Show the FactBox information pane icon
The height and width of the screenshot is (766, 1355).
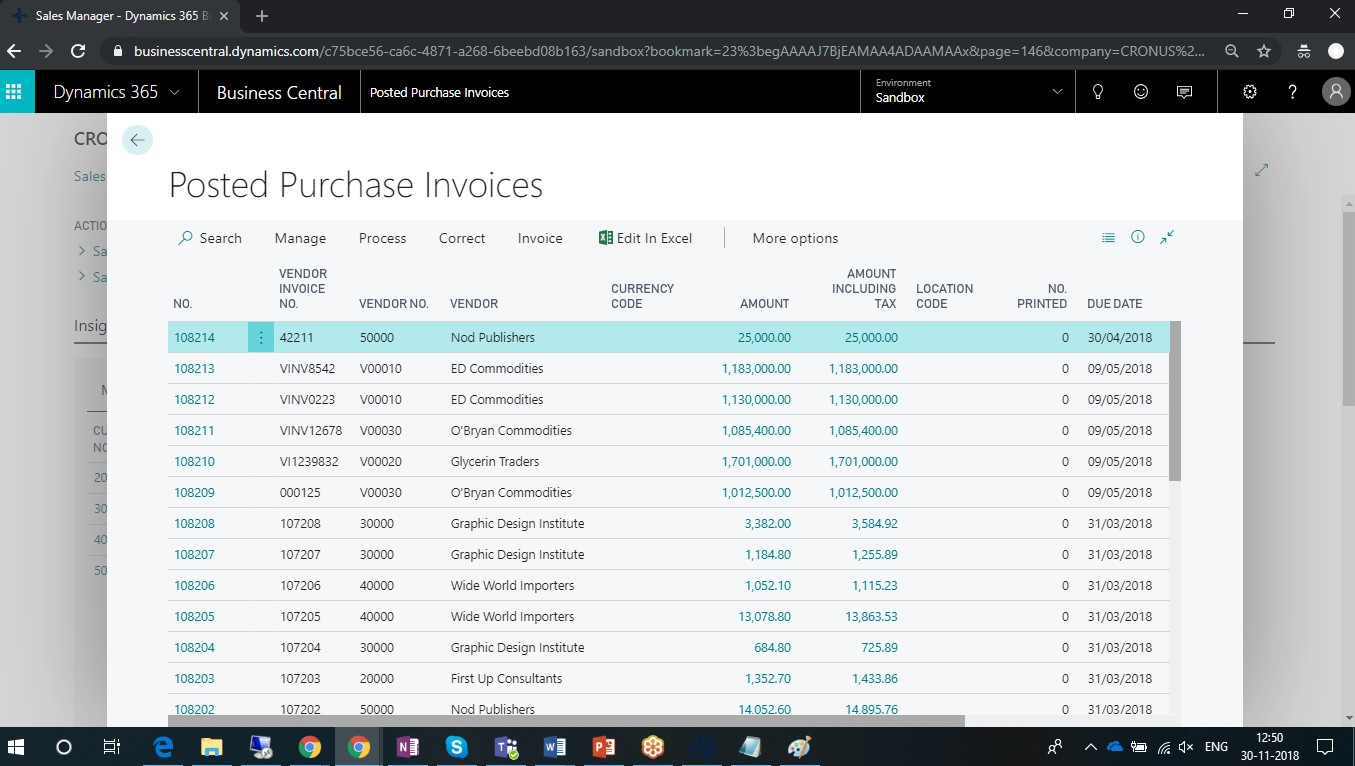click(x=1137, y=238)
